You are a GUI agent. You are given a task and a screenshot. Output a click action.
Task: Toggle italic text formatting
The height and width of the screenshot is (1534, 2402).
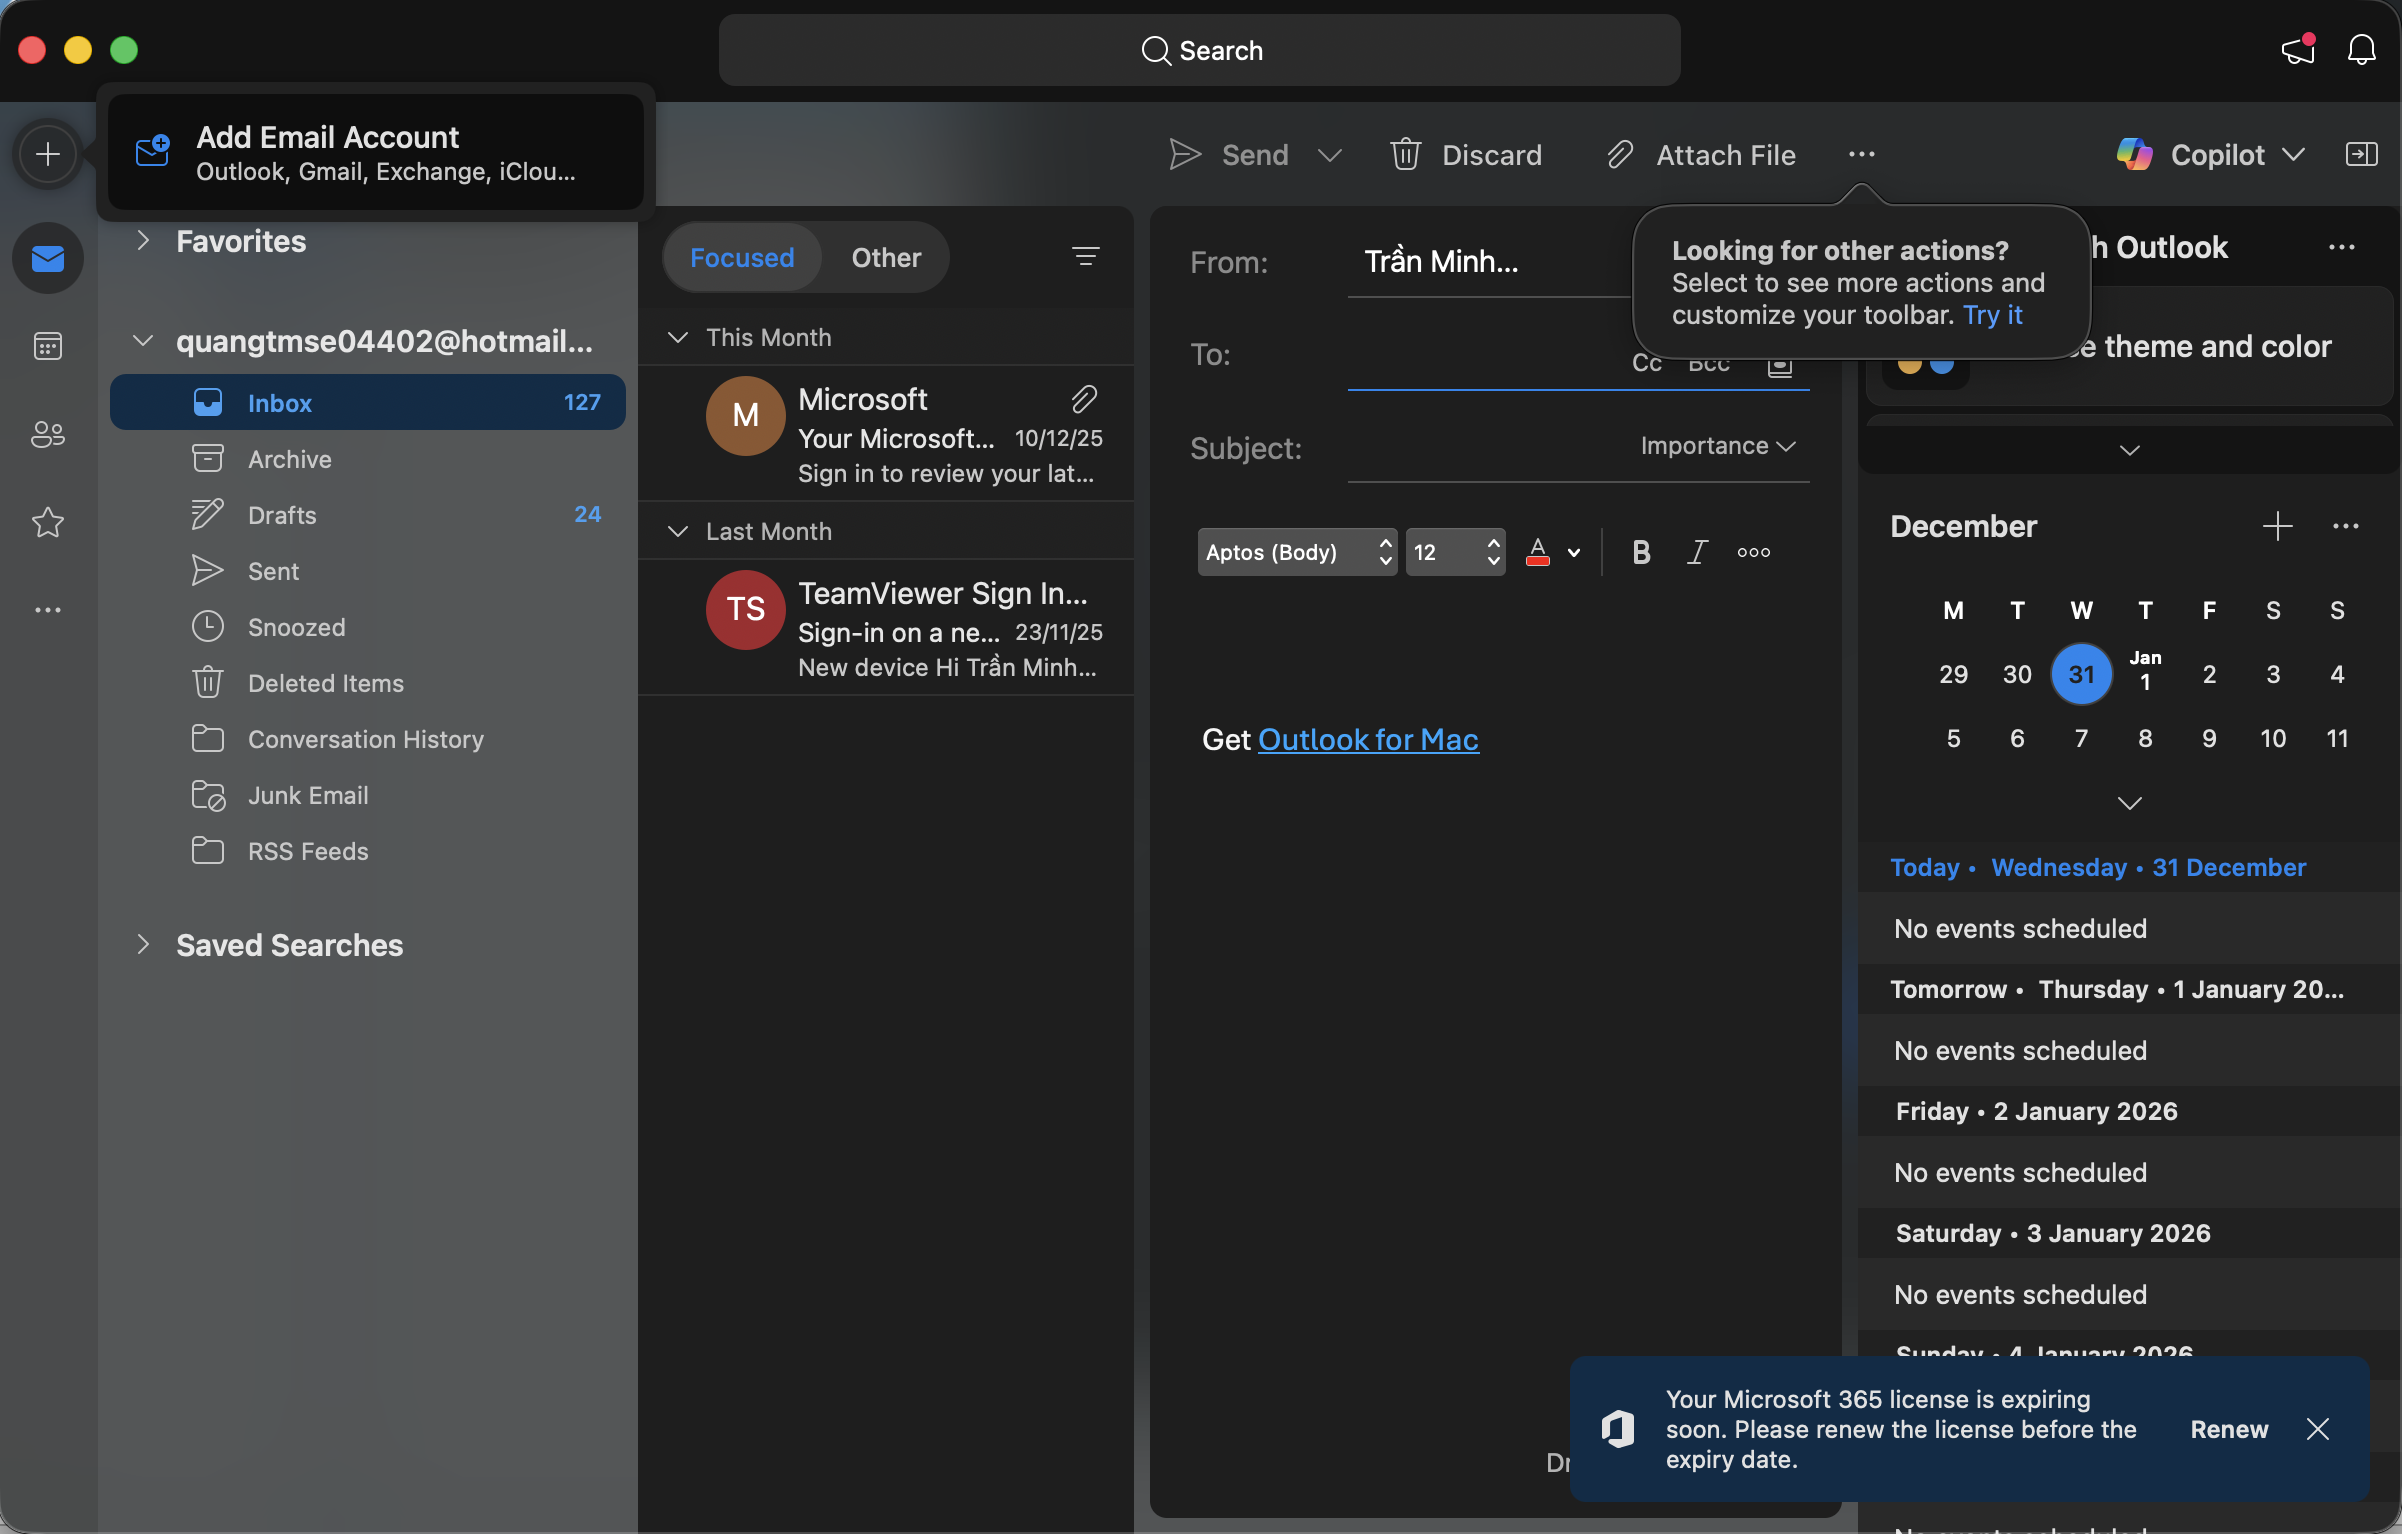coord(1697,552)
